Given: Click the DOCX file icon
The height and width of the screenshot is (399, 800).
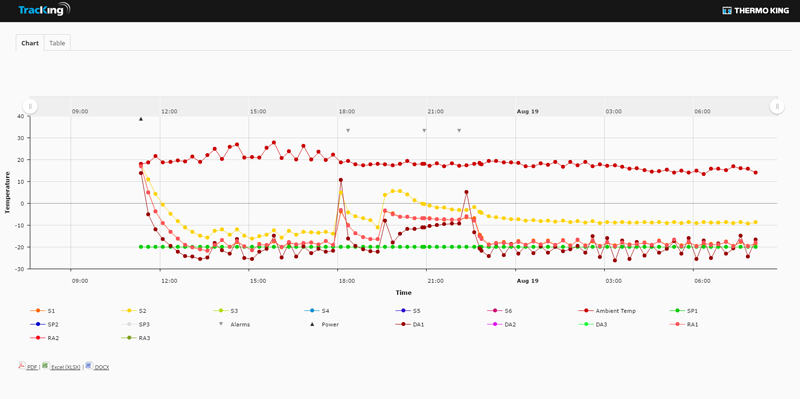Looking at the screenshot, I should tap(89, 365).
